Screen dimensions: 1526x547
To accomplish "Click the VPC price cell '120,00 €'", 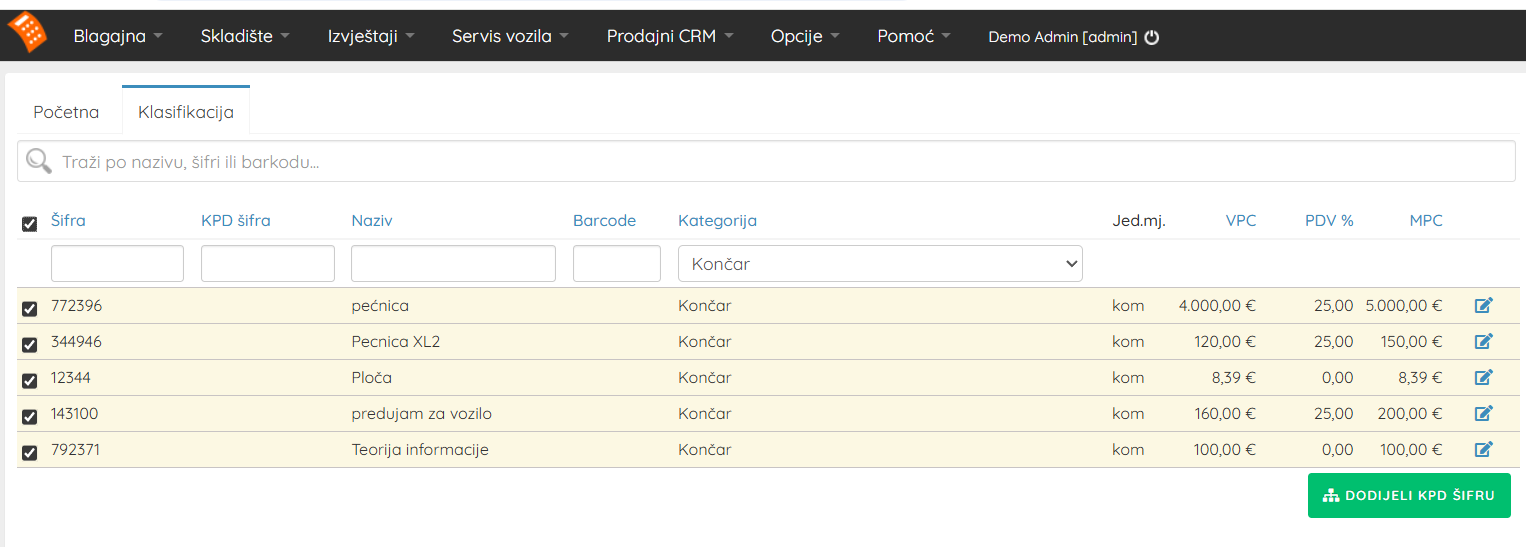I will click(x=1225, y=342).
